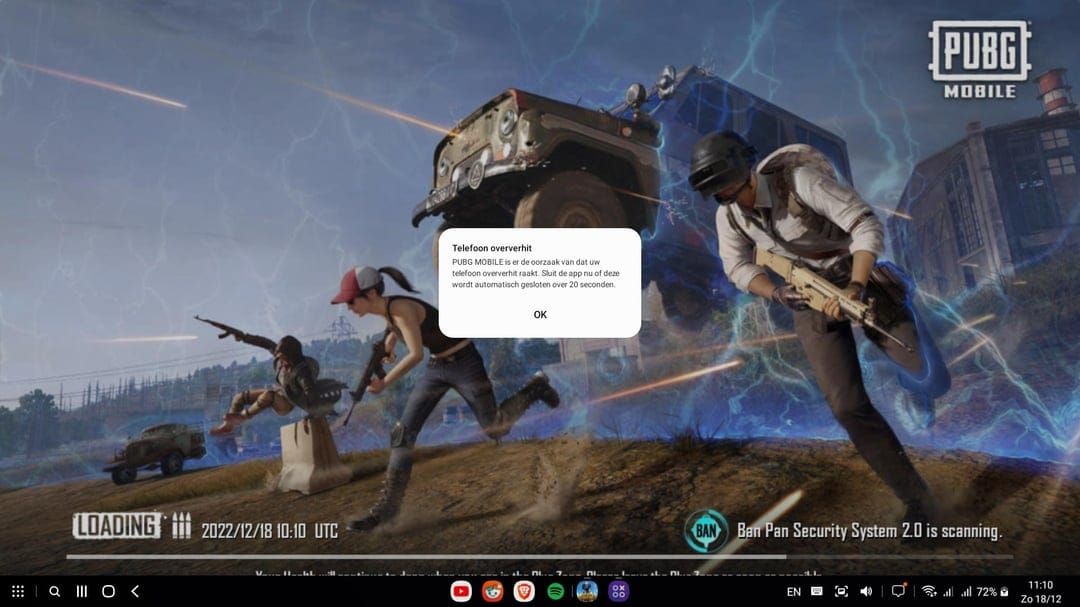Click the dialog message about PUBG MOBILE overheating

[x=536, y=273]
